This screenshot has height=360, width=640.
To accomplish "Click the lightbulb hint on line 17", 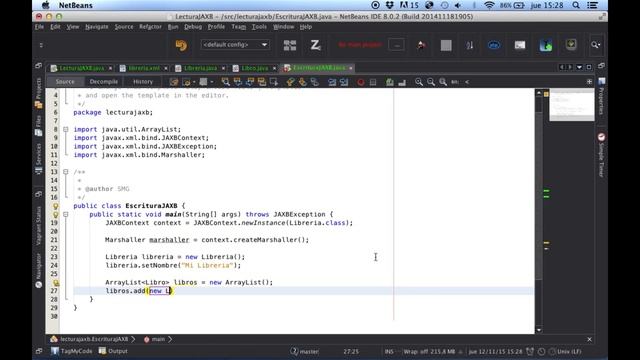I will [x=56, y=206].
